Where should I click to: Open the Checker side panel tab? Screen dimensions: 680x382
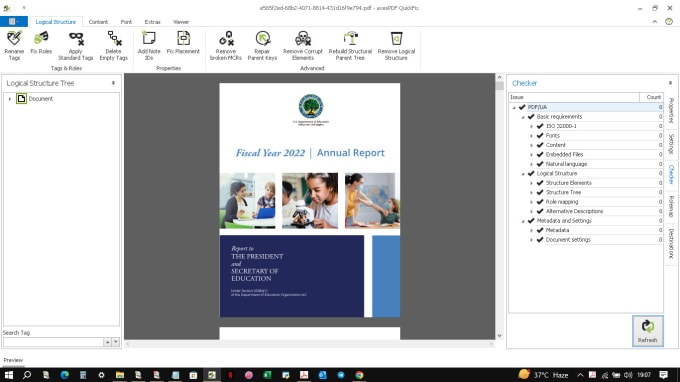click(x=671, y=174)
